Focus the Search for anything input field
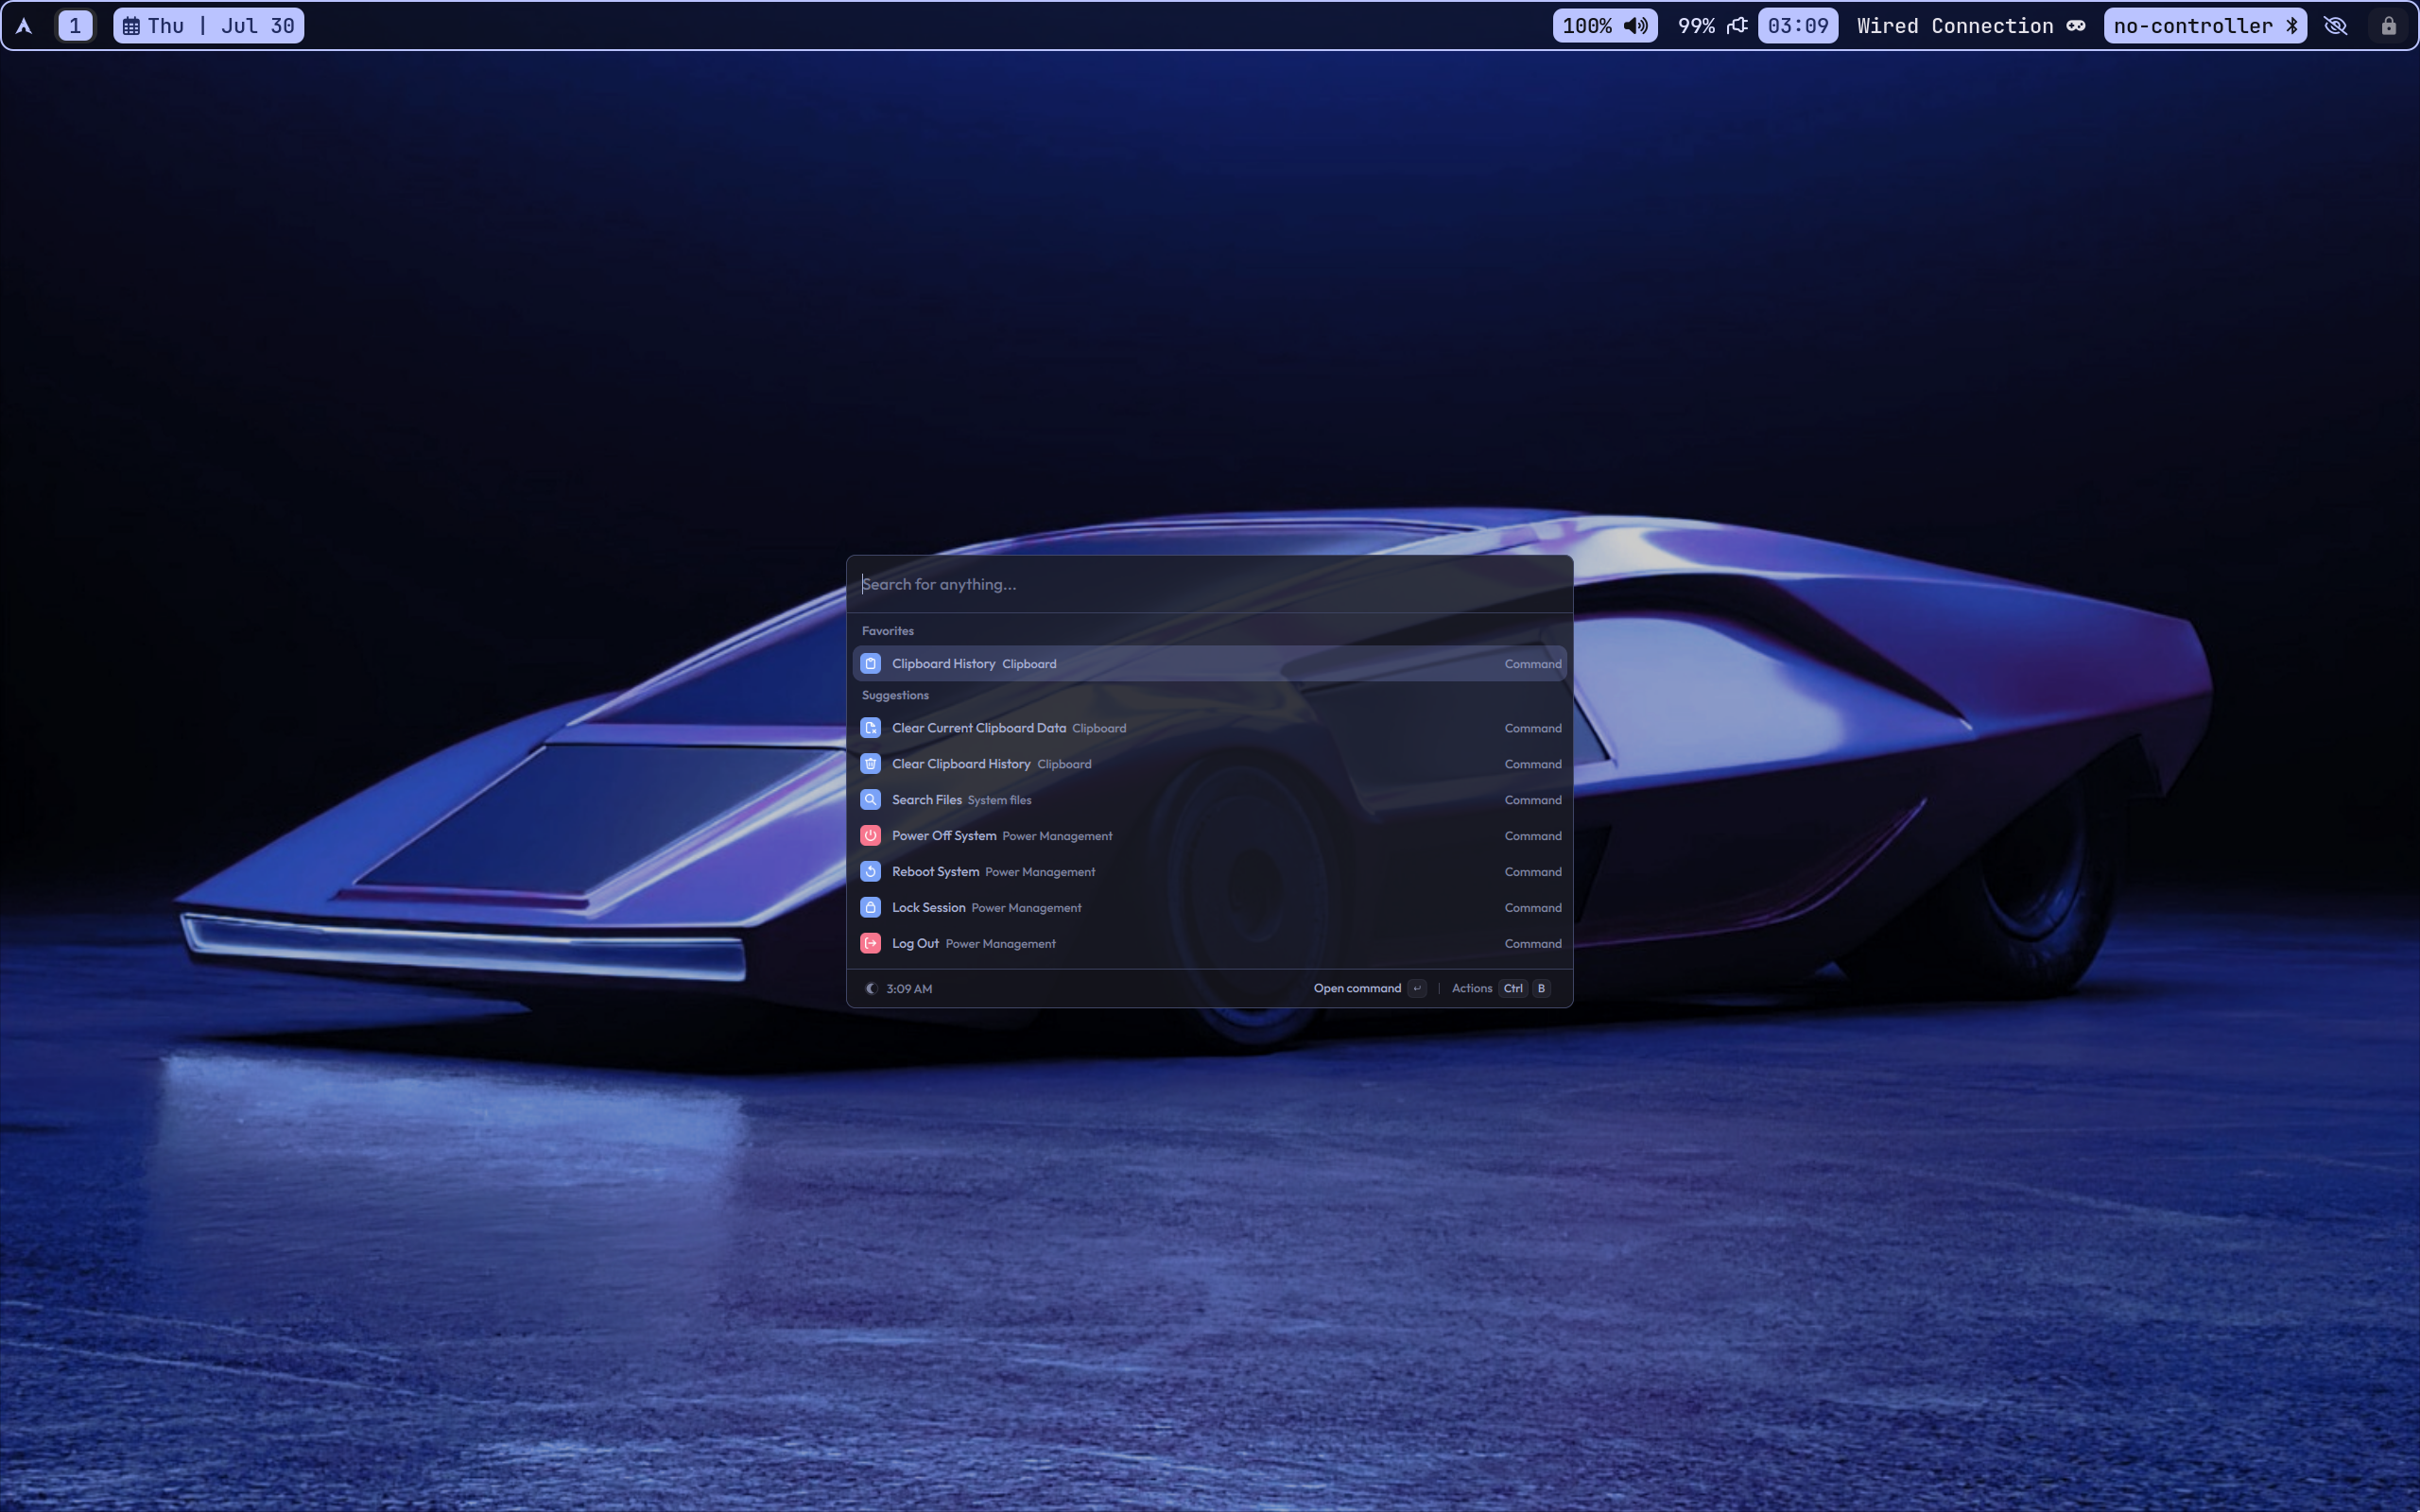This screenshot has width=2420, height=1512. pyautogui.click(x=1209, y=584)
